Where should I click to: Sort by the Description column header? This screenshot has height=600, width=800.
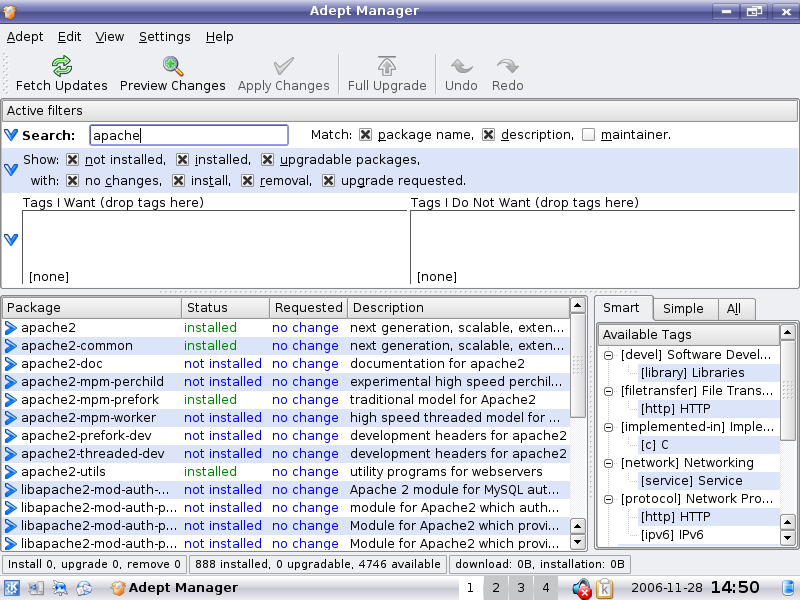458,308
